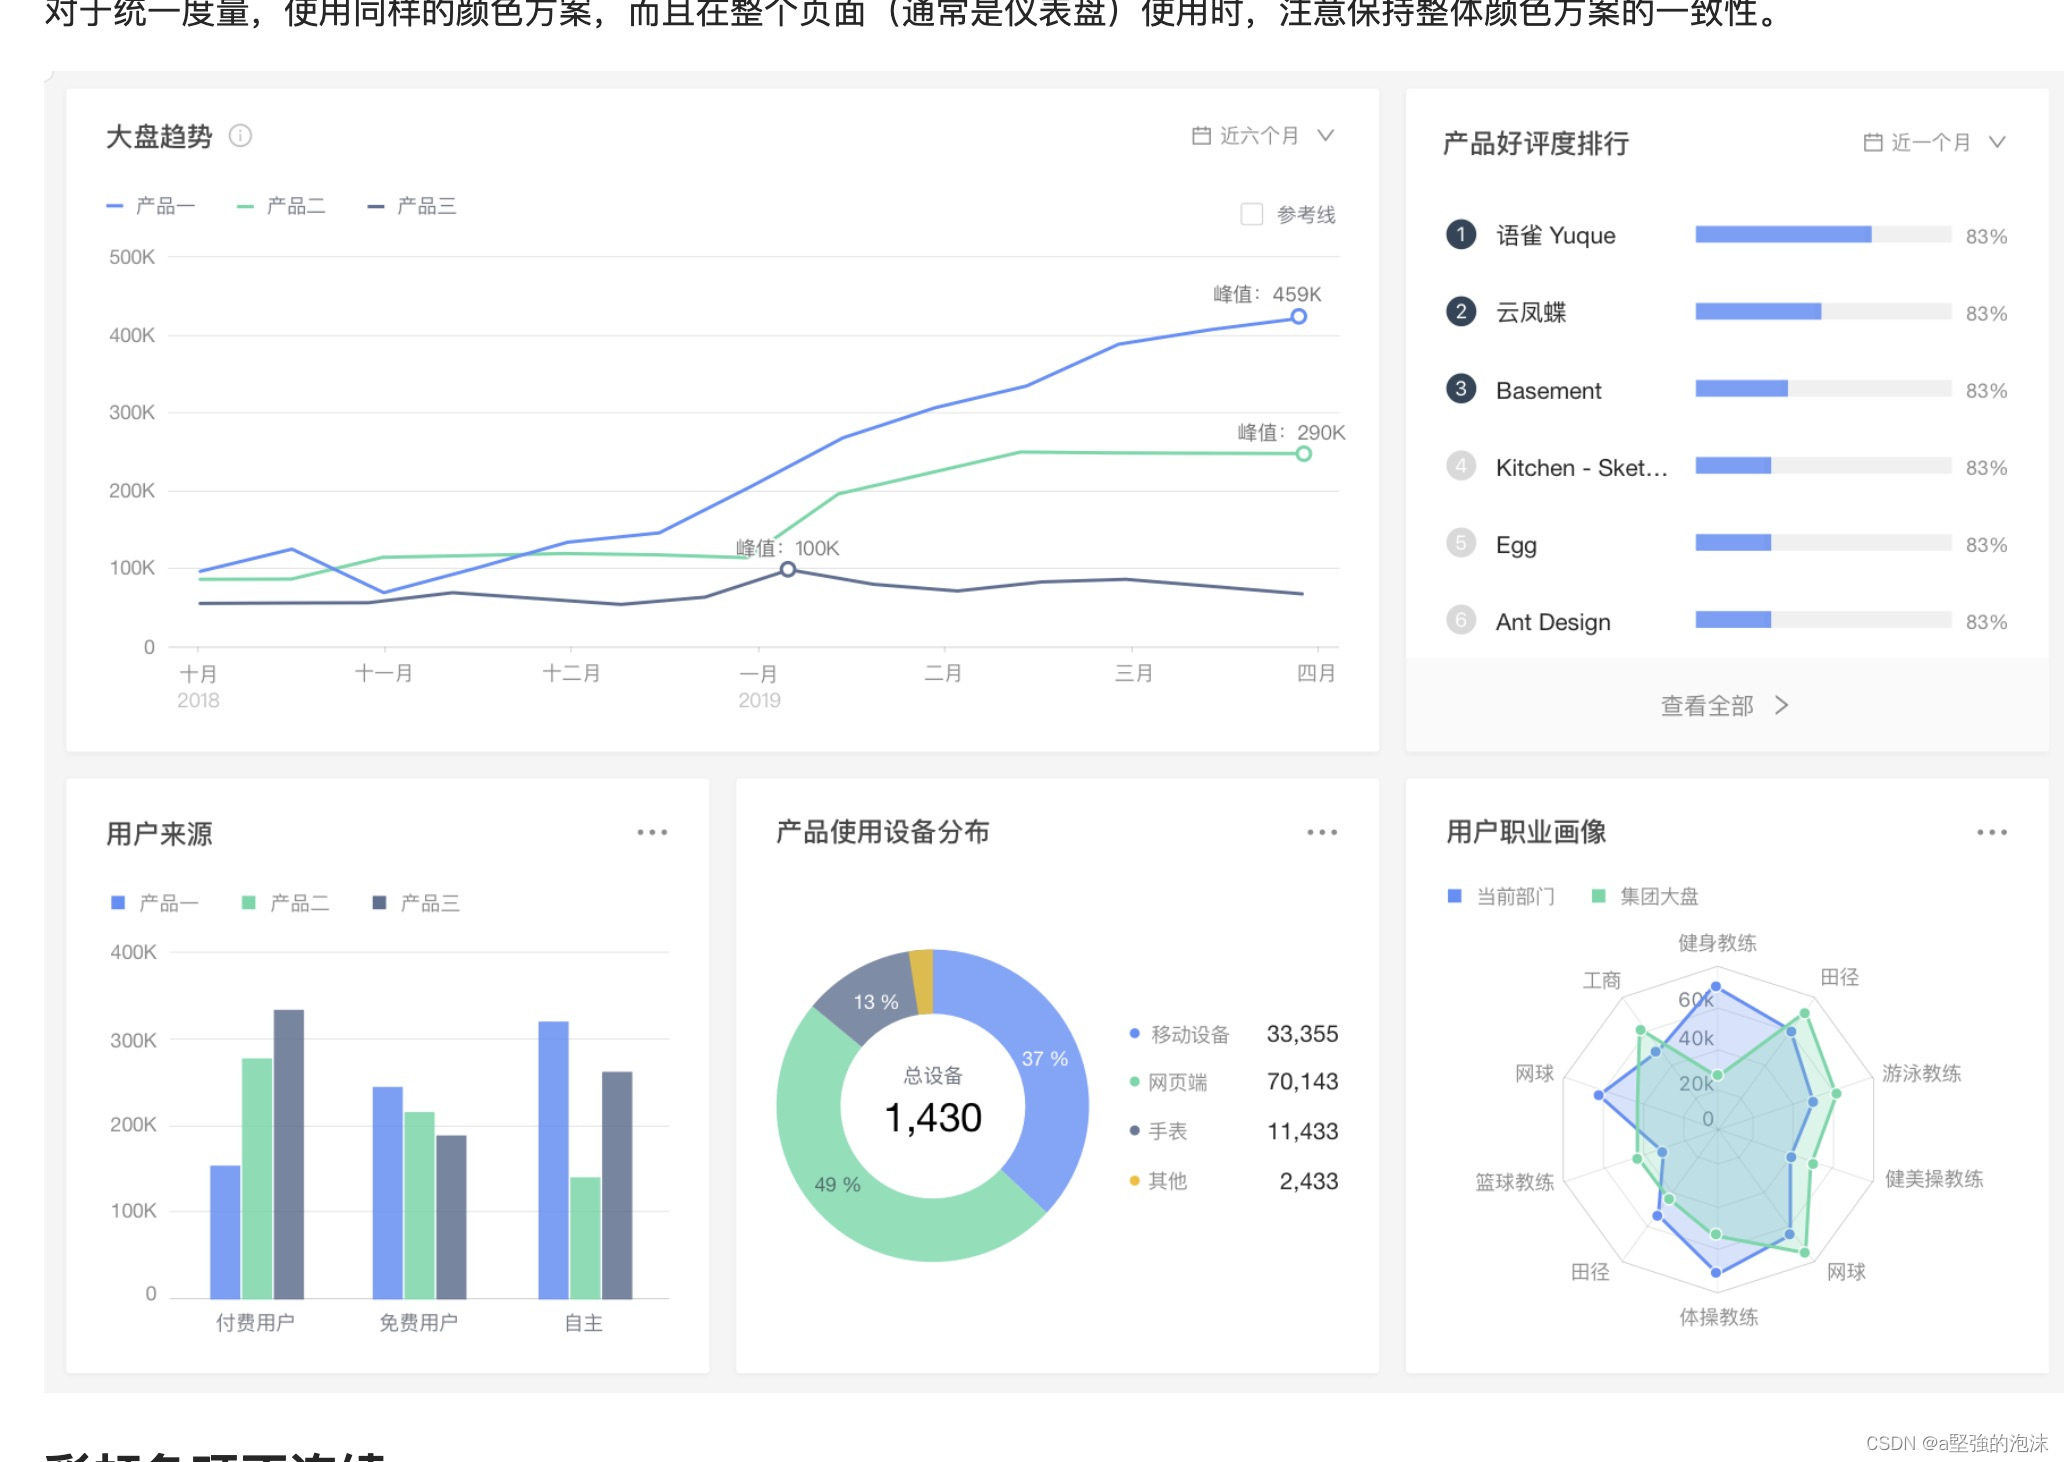2064x1462 pixels.
Task: Click rank badge 2 next to 云凤蝶
Action: [1461, 312]
